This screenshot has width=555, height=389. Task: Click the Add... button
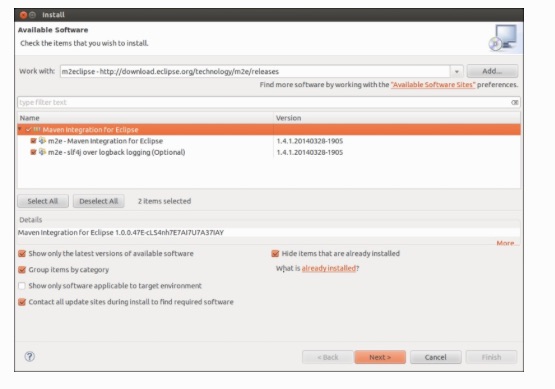point(492,71)
